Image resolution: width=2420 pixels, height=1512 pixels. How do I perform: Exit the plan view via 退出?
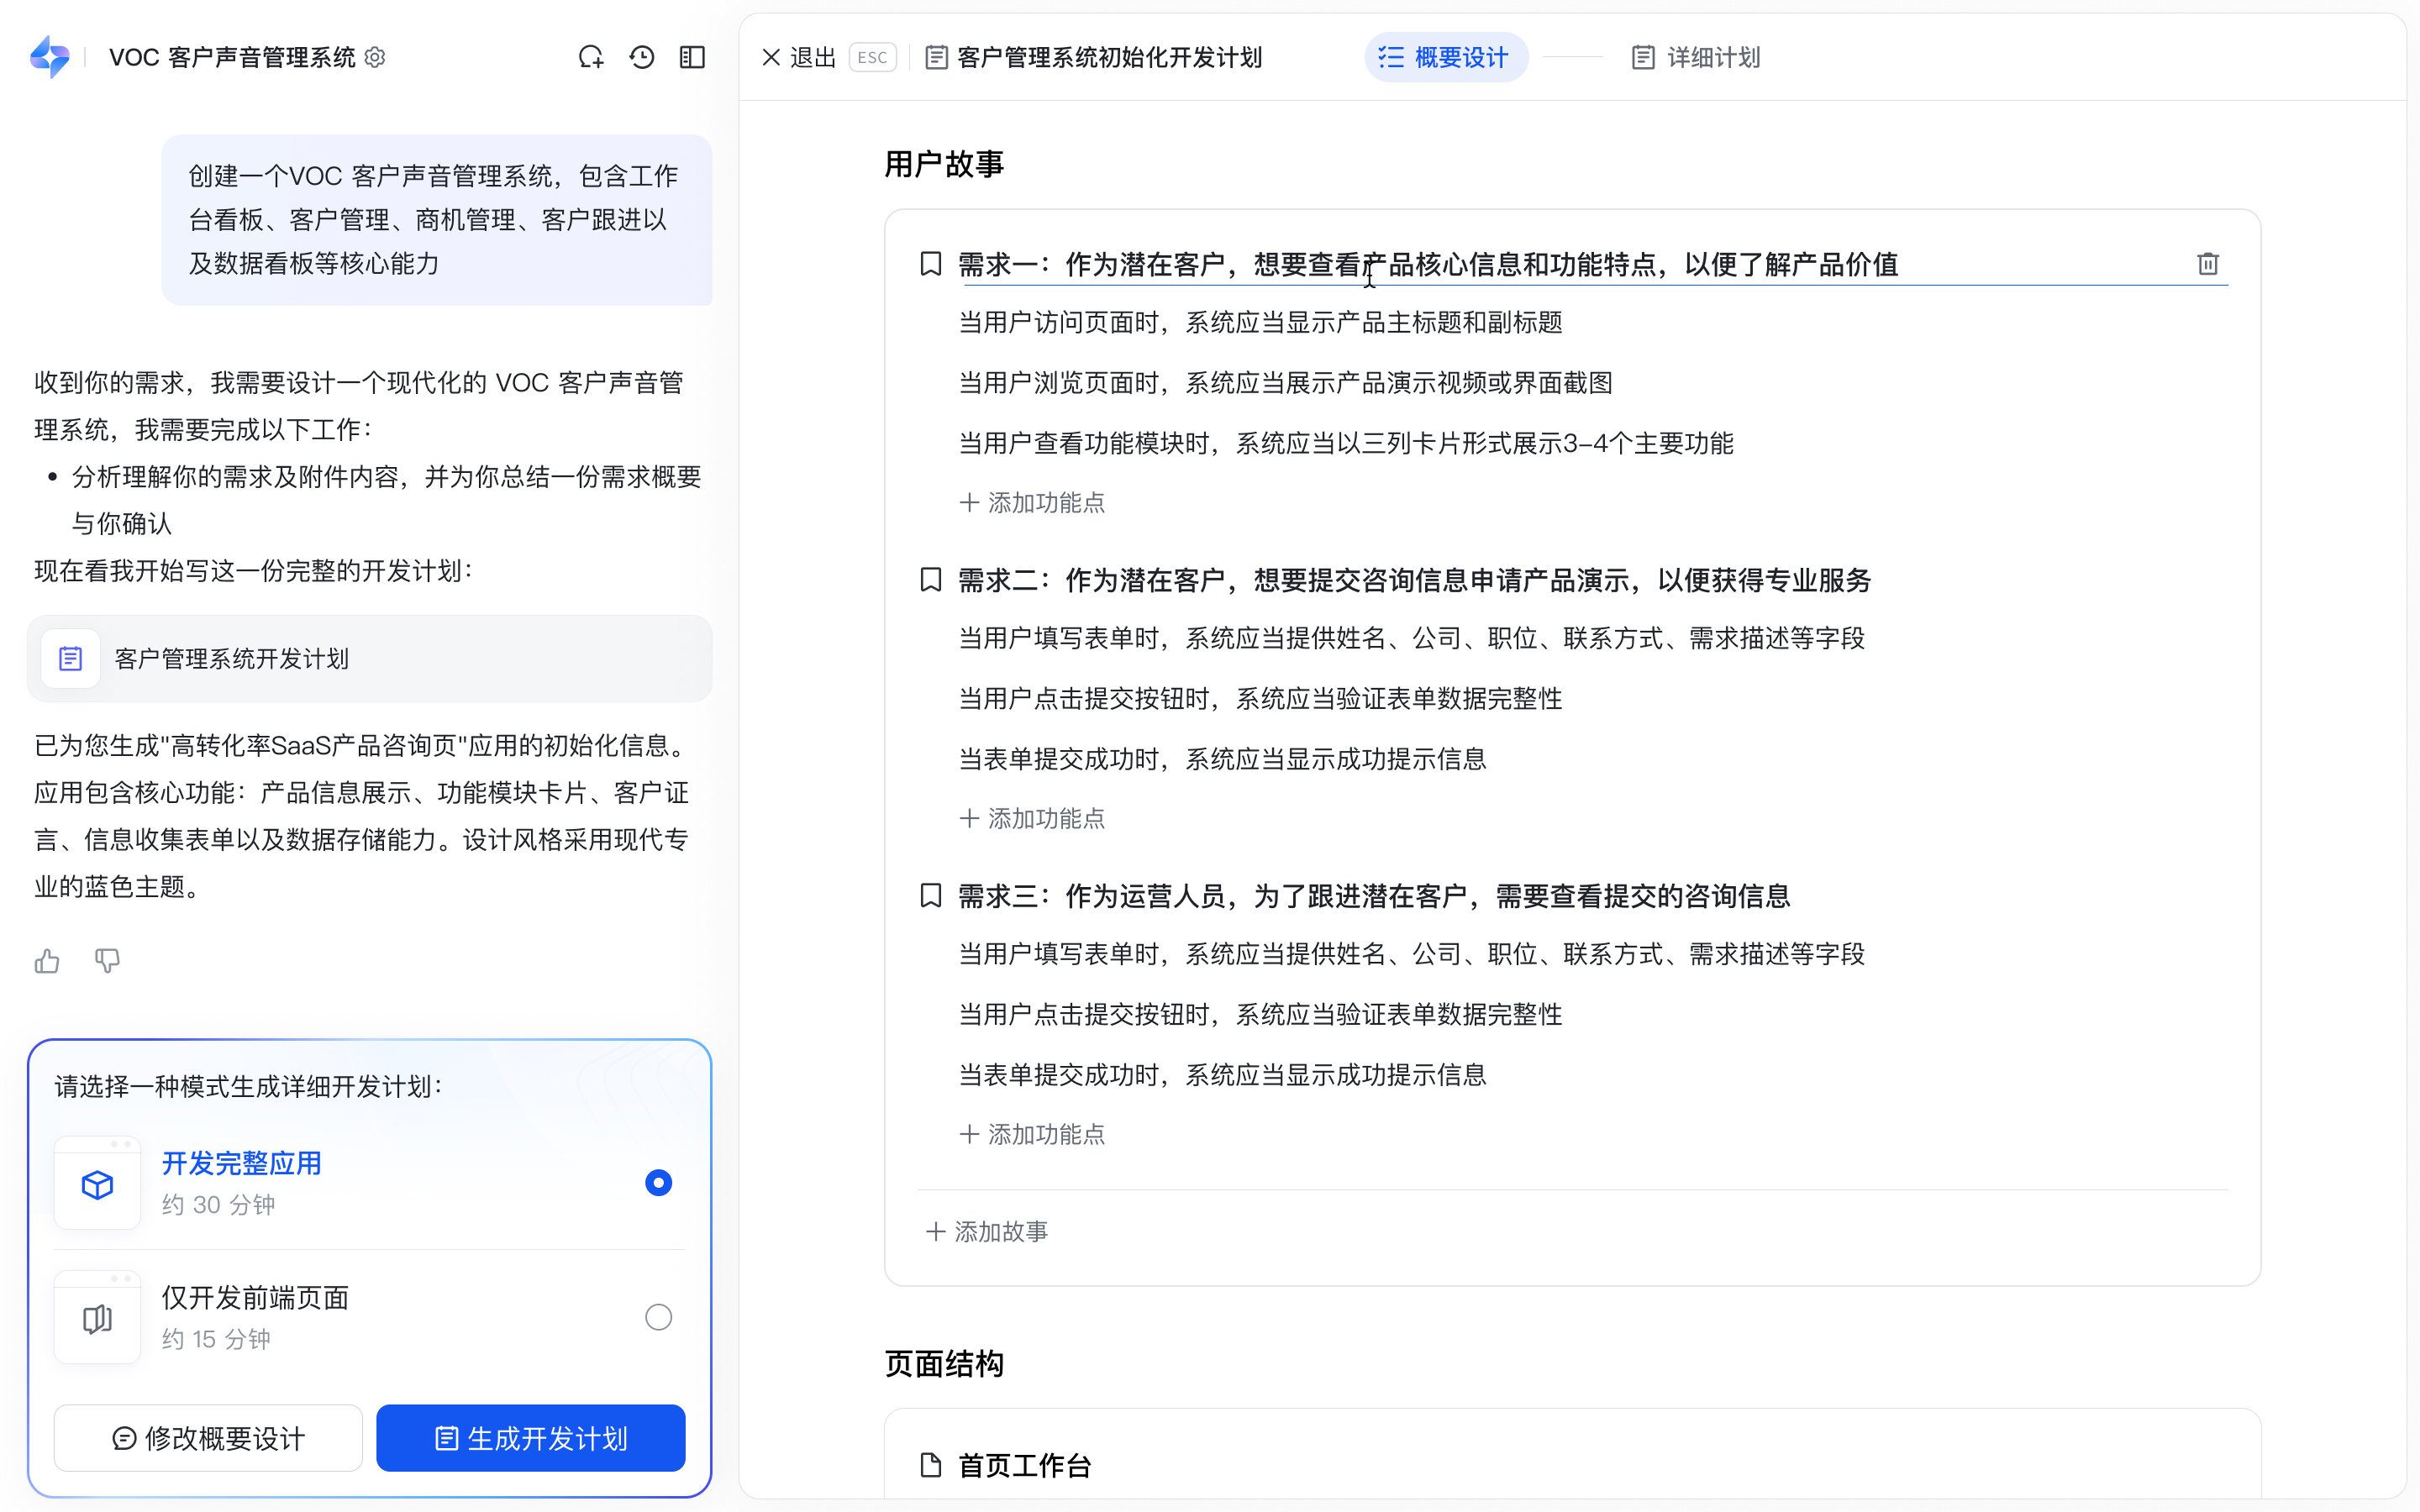click(x=798, y=58)
